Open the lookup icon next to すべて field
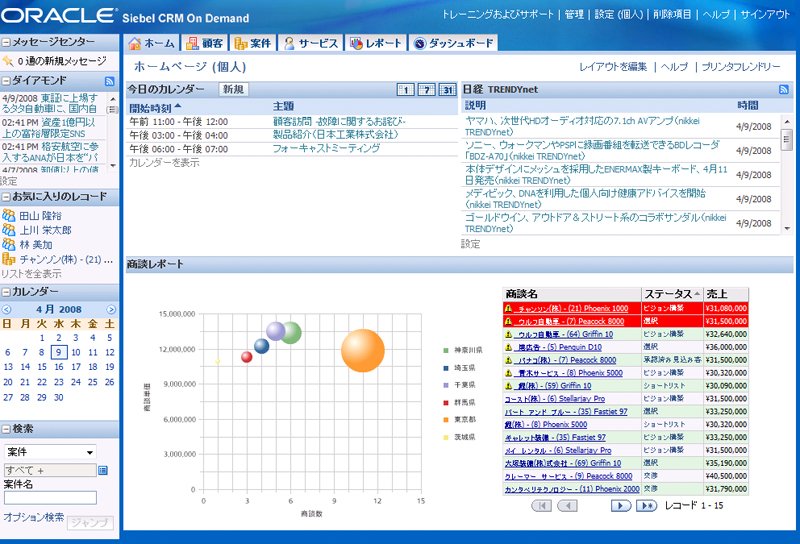Viewport: 800px width, 544px height. pyautogui.click(x=103, y=471)
